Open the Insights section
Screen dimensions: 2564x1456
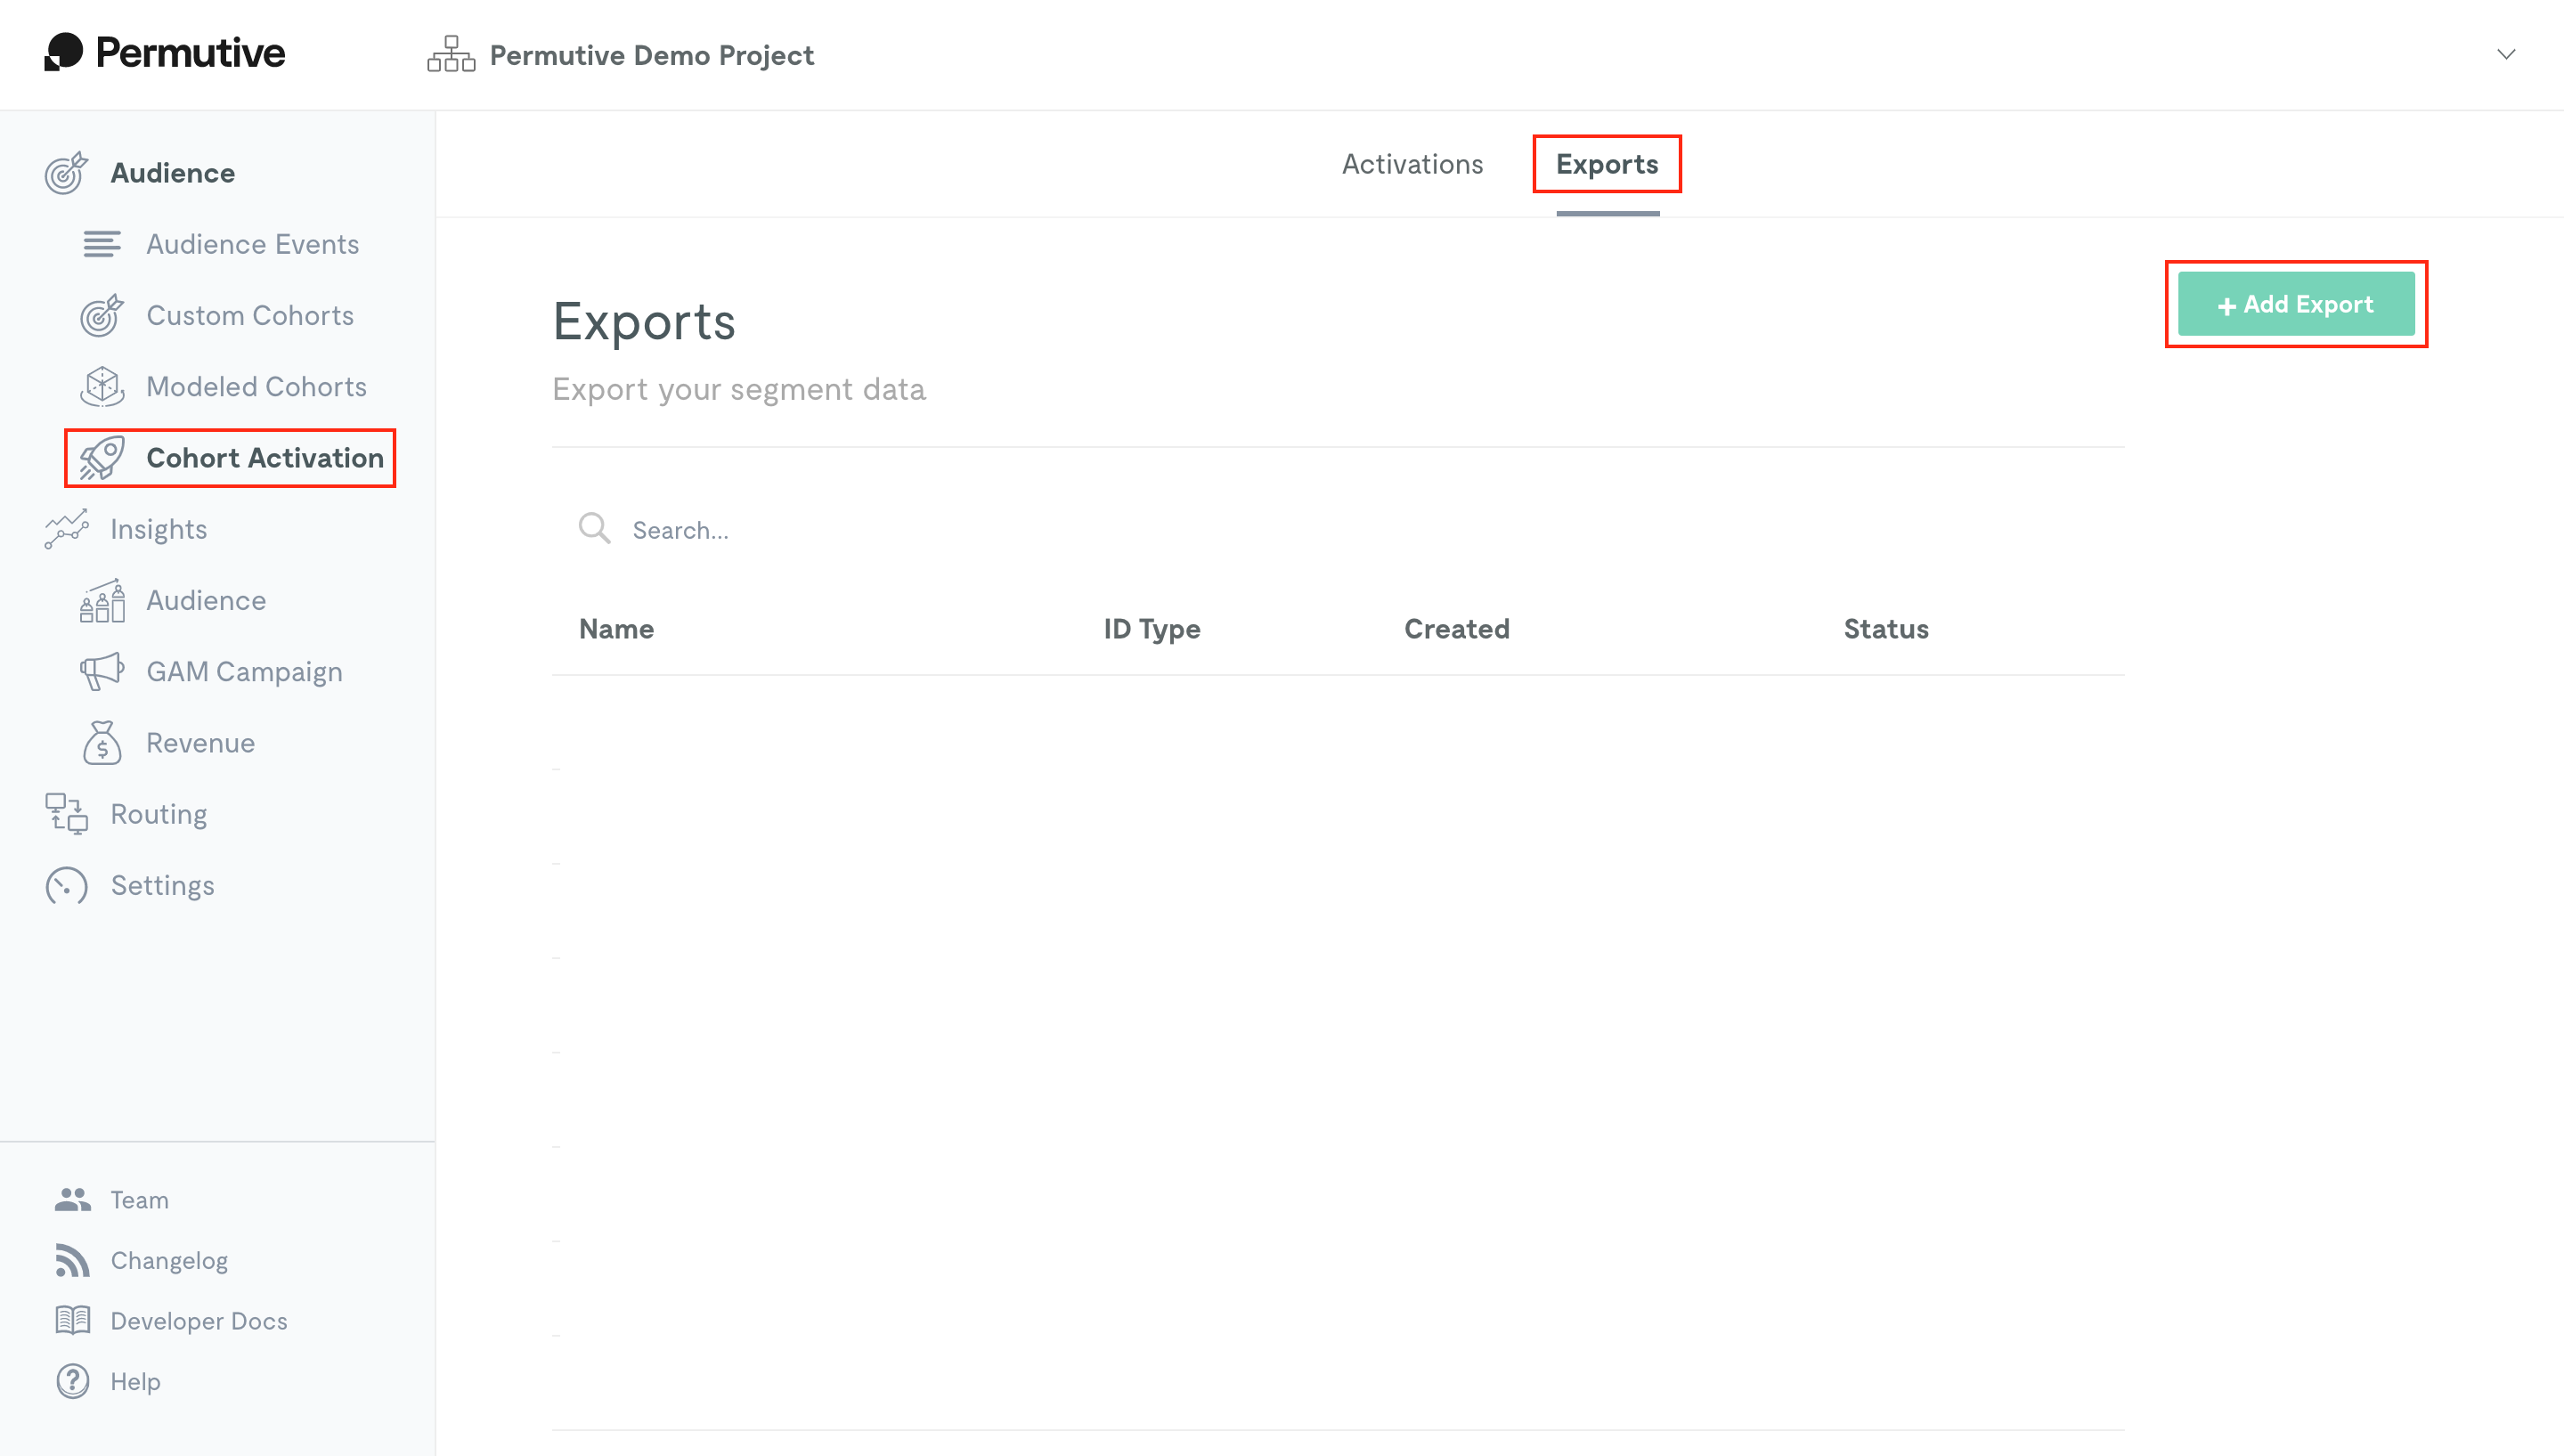pos(159,529)
